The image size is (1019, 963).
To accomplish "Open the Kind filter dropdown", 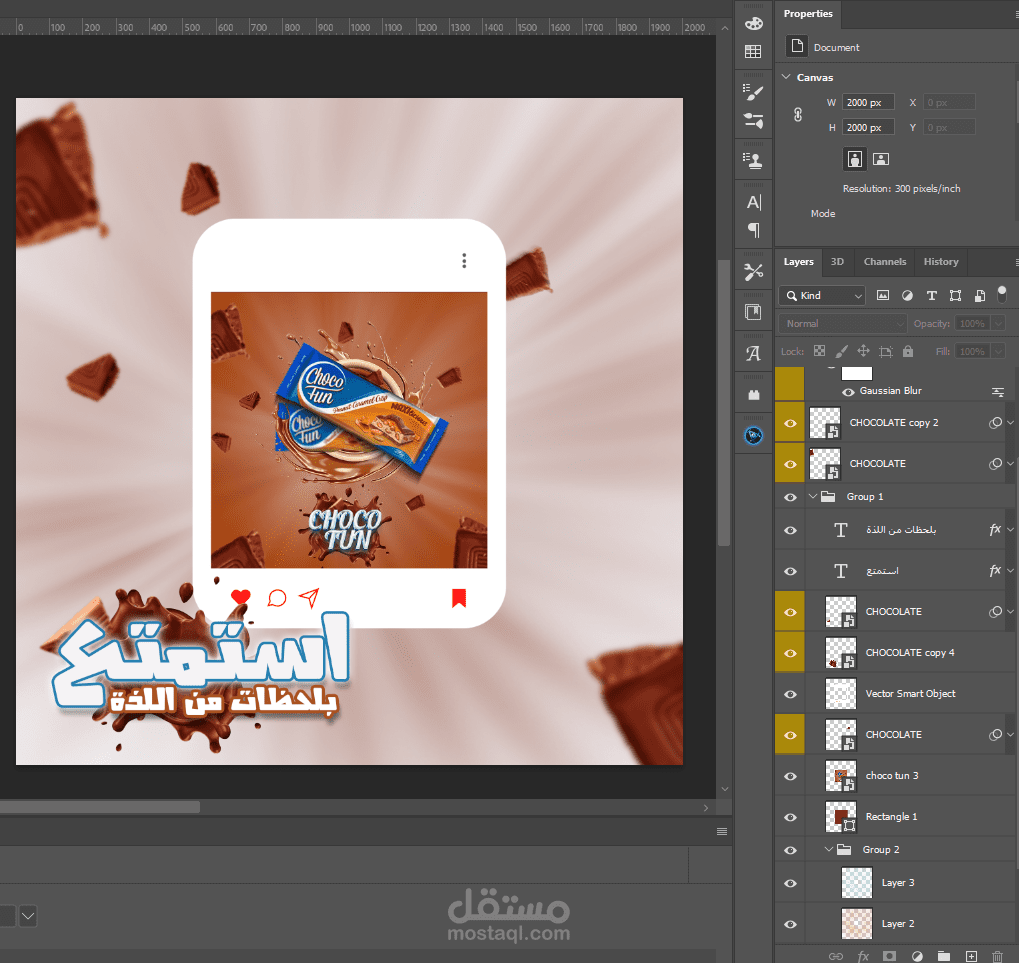I will tap(822, 296).
